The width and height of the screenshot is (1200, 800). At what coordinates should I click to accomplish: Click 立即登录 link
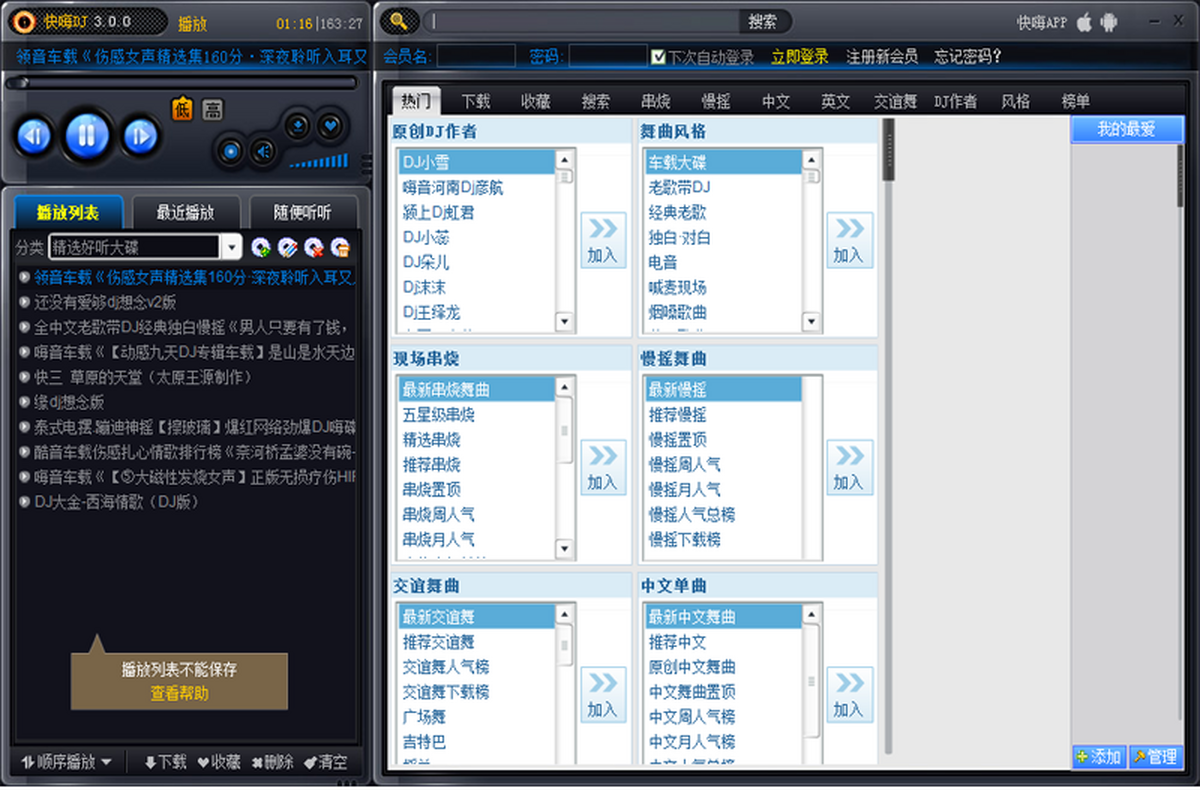pos(800,57)
